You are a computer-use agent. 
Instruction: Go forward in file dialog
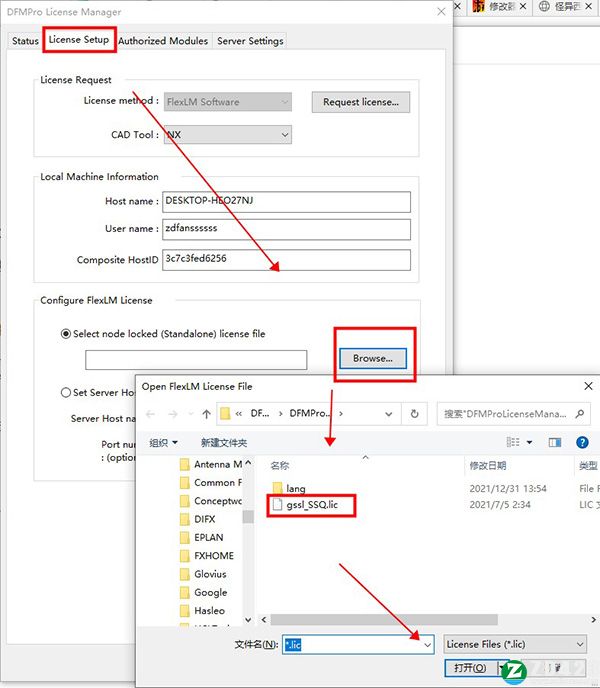pos(173,414)
